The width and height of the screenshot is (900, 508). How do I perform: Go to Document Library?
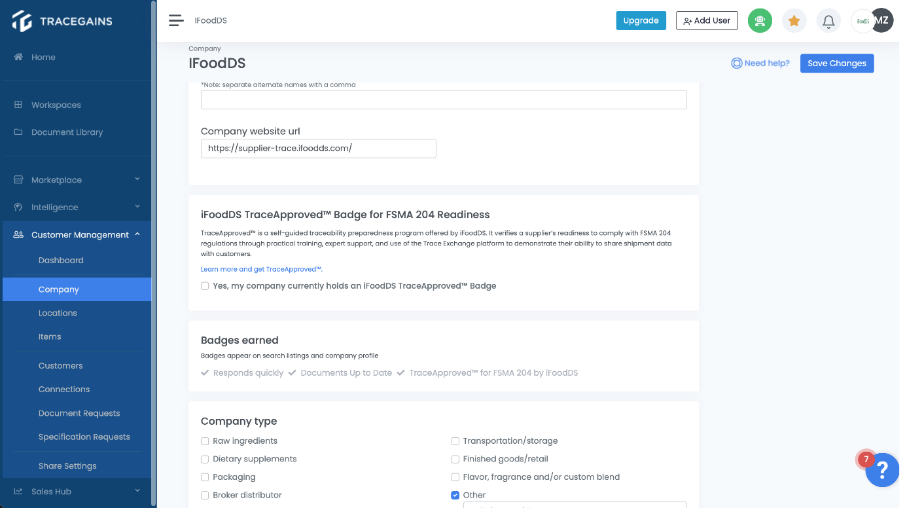(67, 132)
